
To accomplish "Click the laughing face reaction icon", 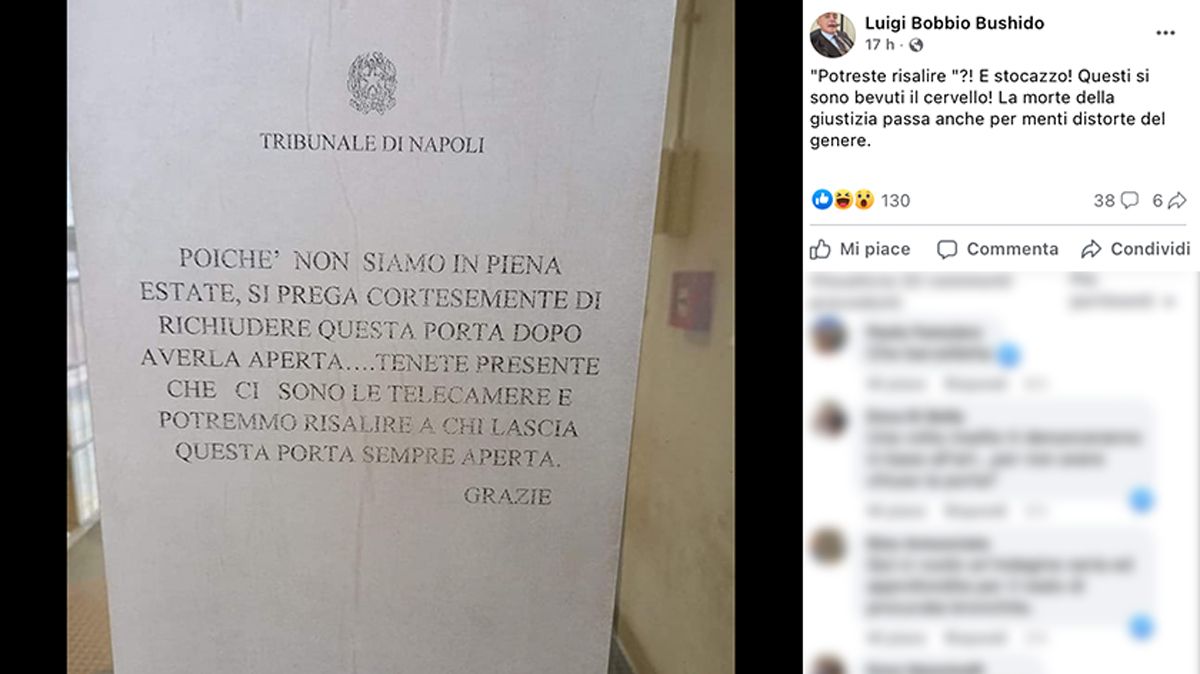I will tap(843, 200).
